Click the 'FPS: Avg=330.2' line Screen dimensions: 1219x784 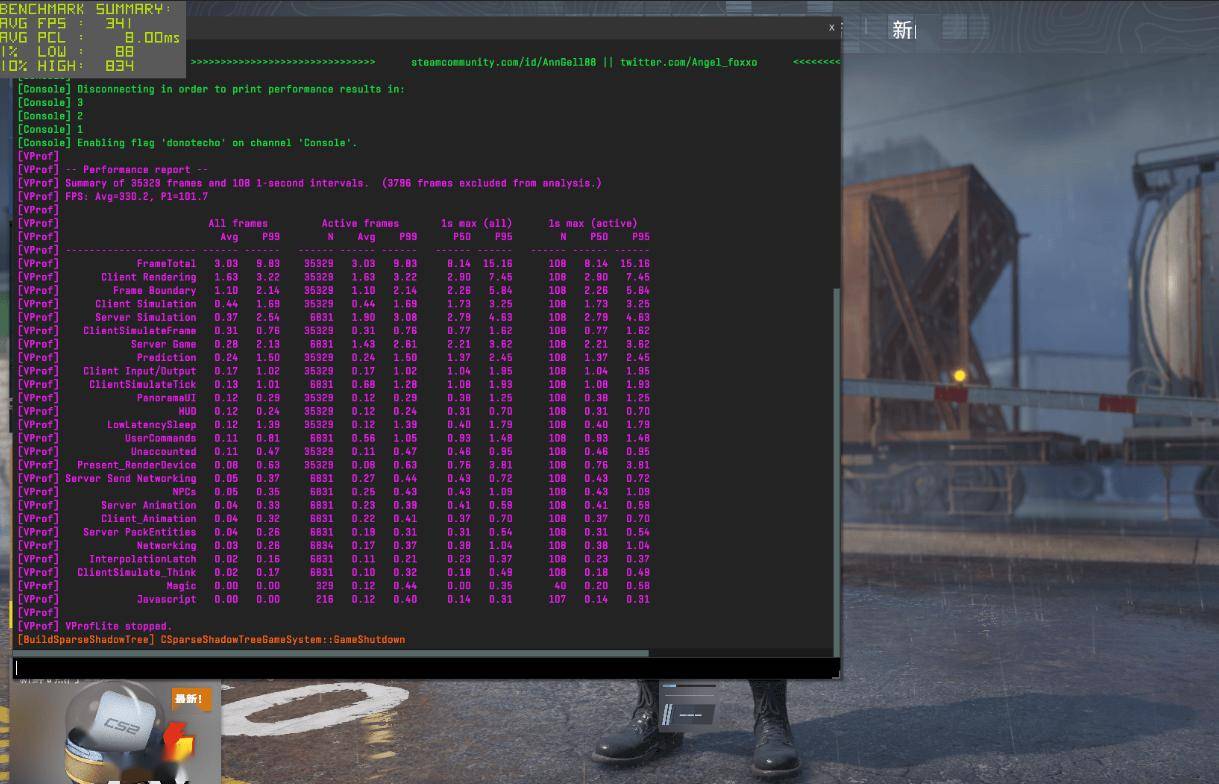(122, 197)
